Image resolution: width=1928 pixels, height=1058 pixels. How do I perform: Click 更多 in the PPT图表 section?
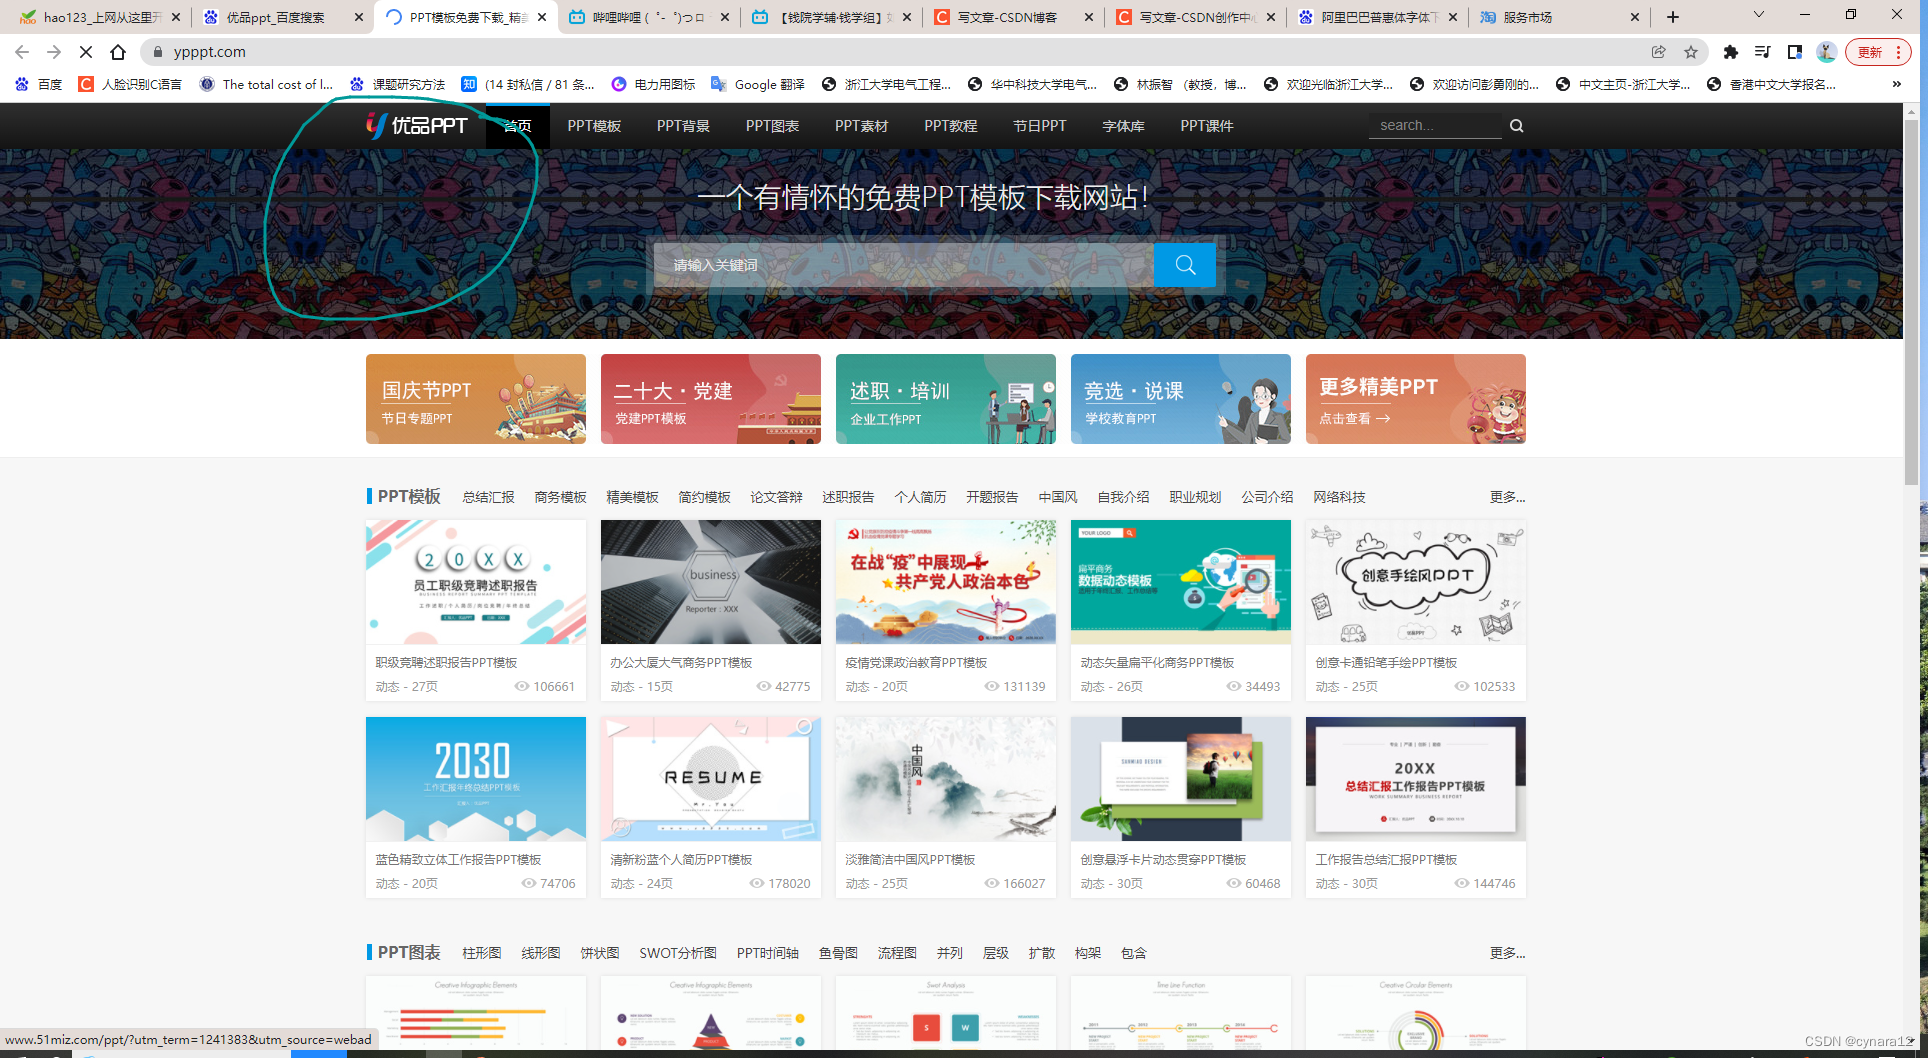(x=1507, y=953)
